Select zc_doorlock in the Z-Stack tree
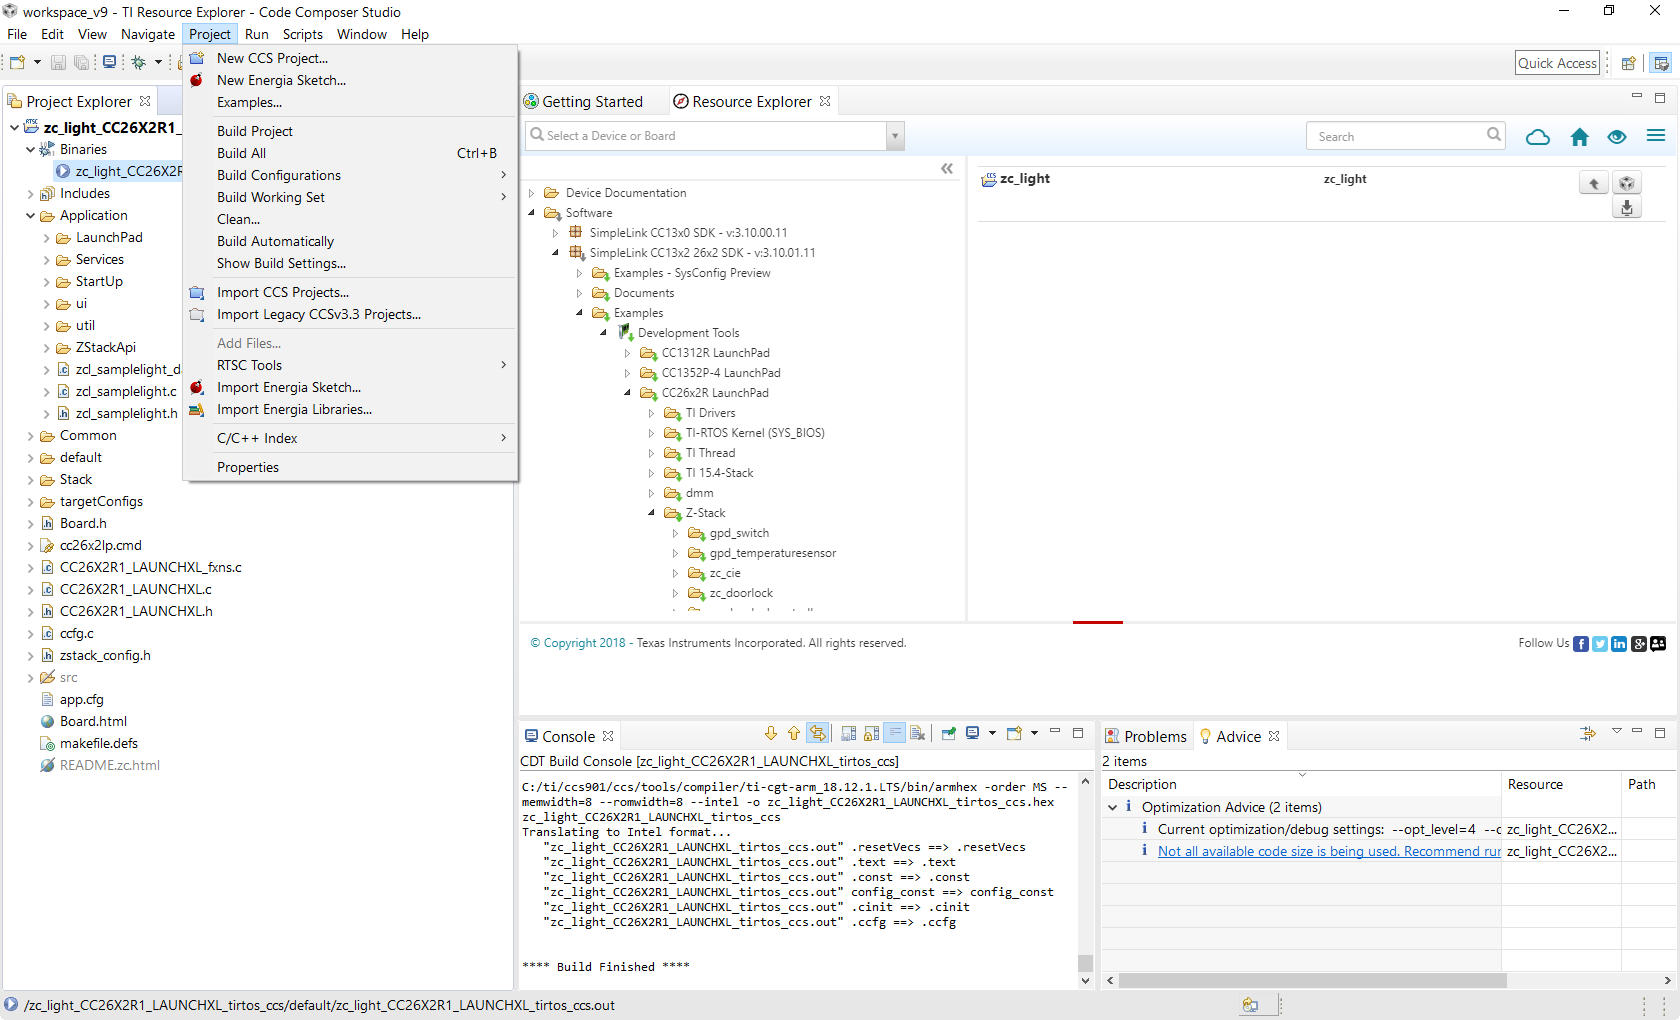 pos(741,593)
